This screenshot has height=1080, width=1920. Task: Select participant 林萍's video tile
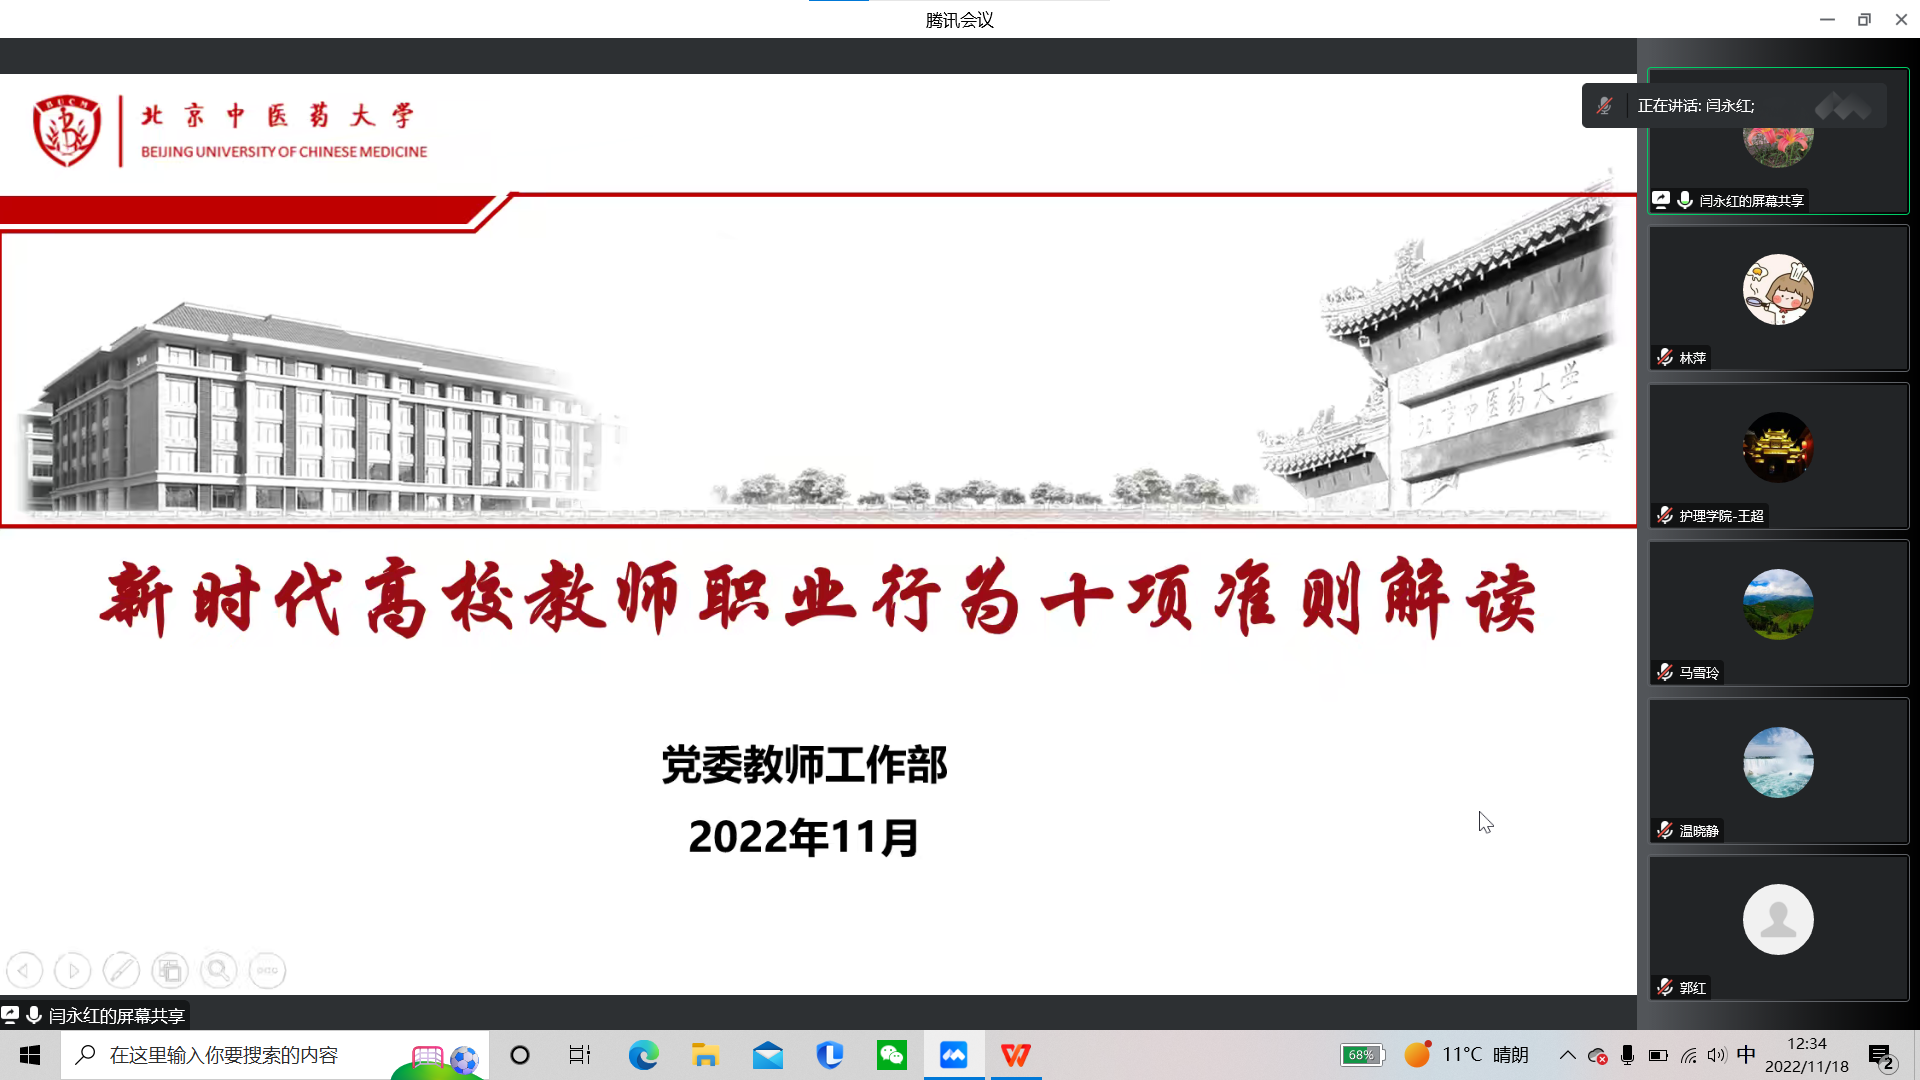coord(1777,298)
